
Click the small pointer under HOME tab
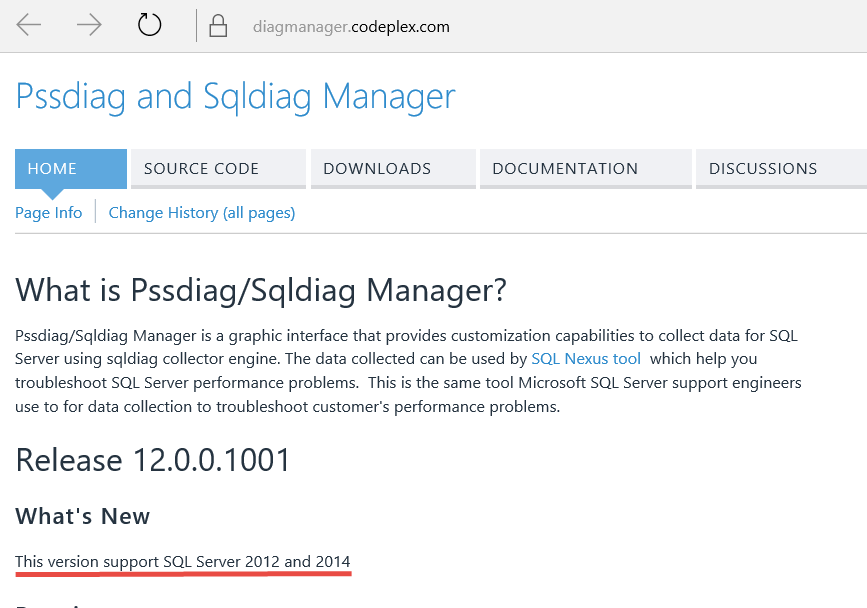[x=53, y=193]
